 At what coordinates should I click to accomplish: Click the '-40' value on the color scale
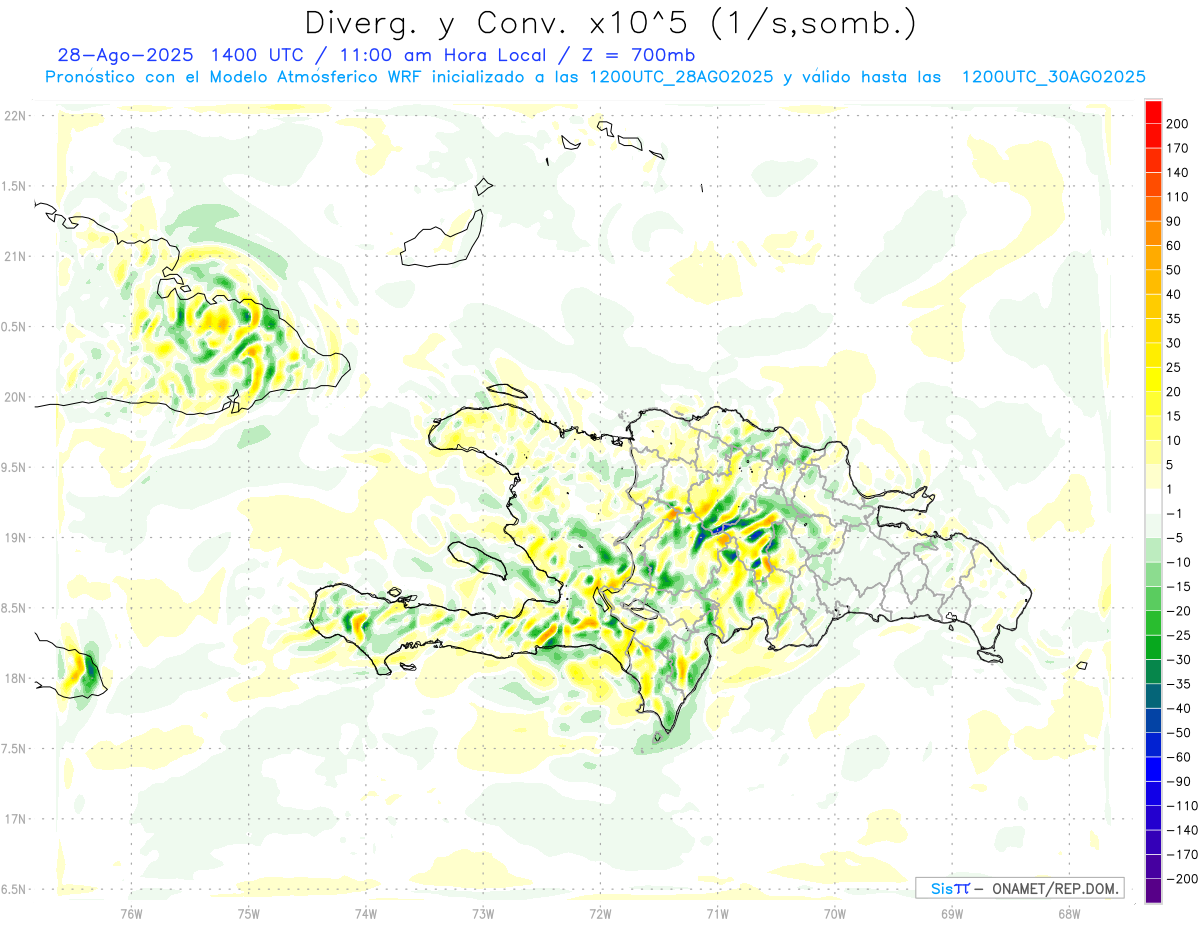coord(1177,708)
